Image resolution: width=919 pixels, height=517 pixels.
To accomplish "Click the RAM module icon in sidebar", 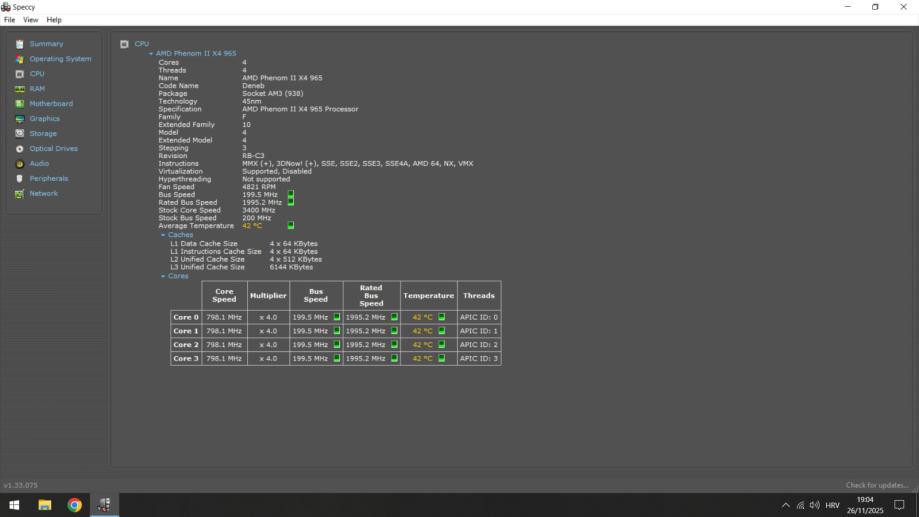I will point(19,89).
